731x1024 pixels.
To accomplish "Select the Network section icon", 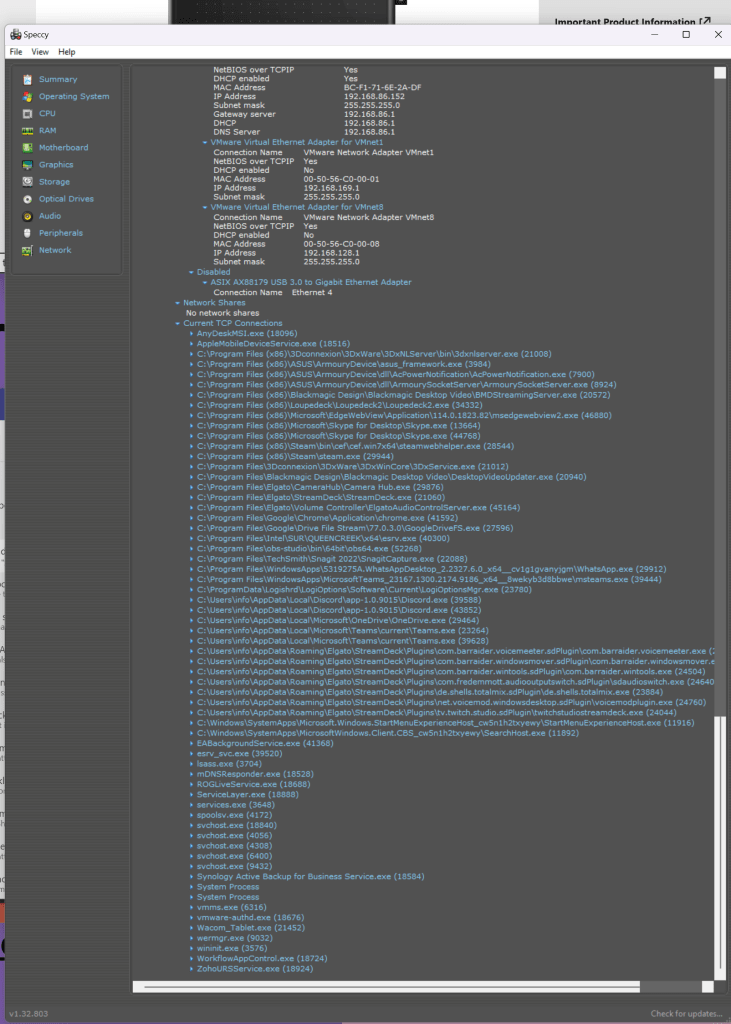I will [27, 250].
